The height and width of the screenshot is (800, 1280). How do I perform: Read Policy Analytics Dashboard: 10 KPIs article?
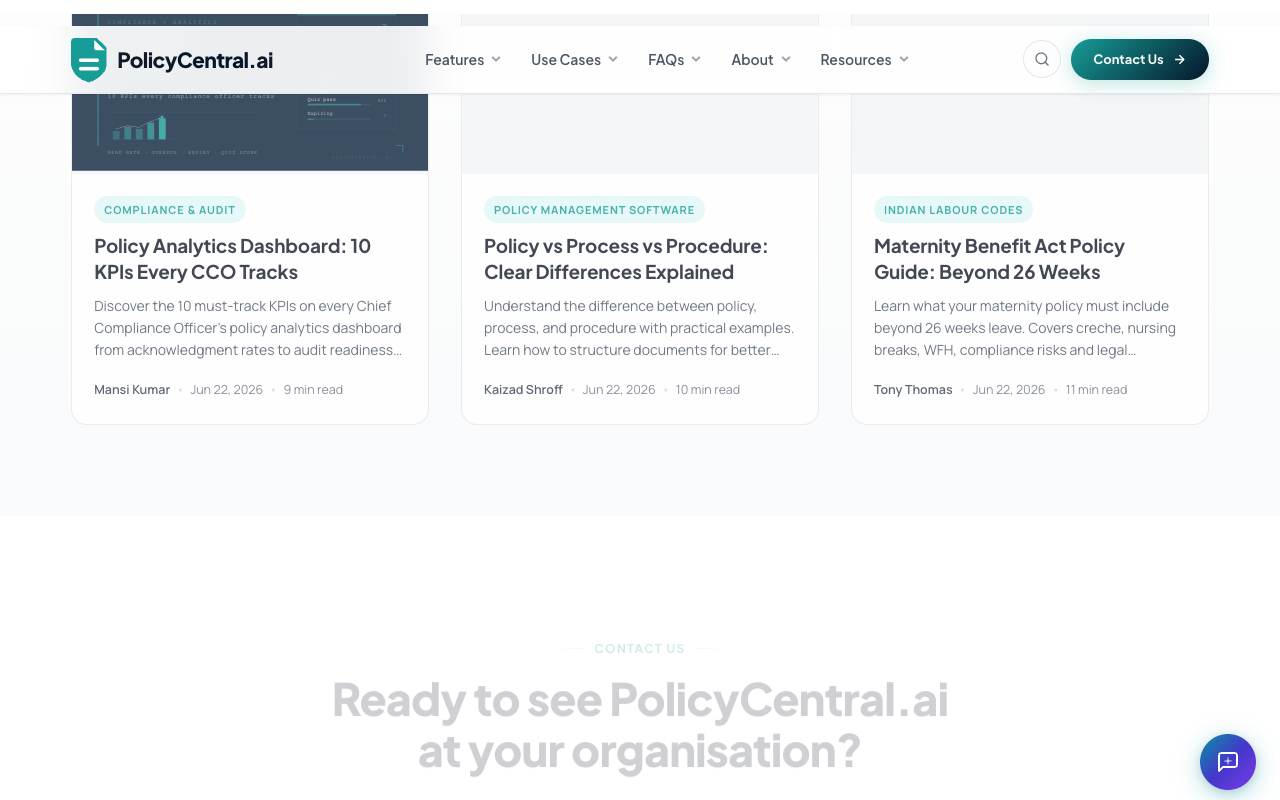(x=232, y=259)
